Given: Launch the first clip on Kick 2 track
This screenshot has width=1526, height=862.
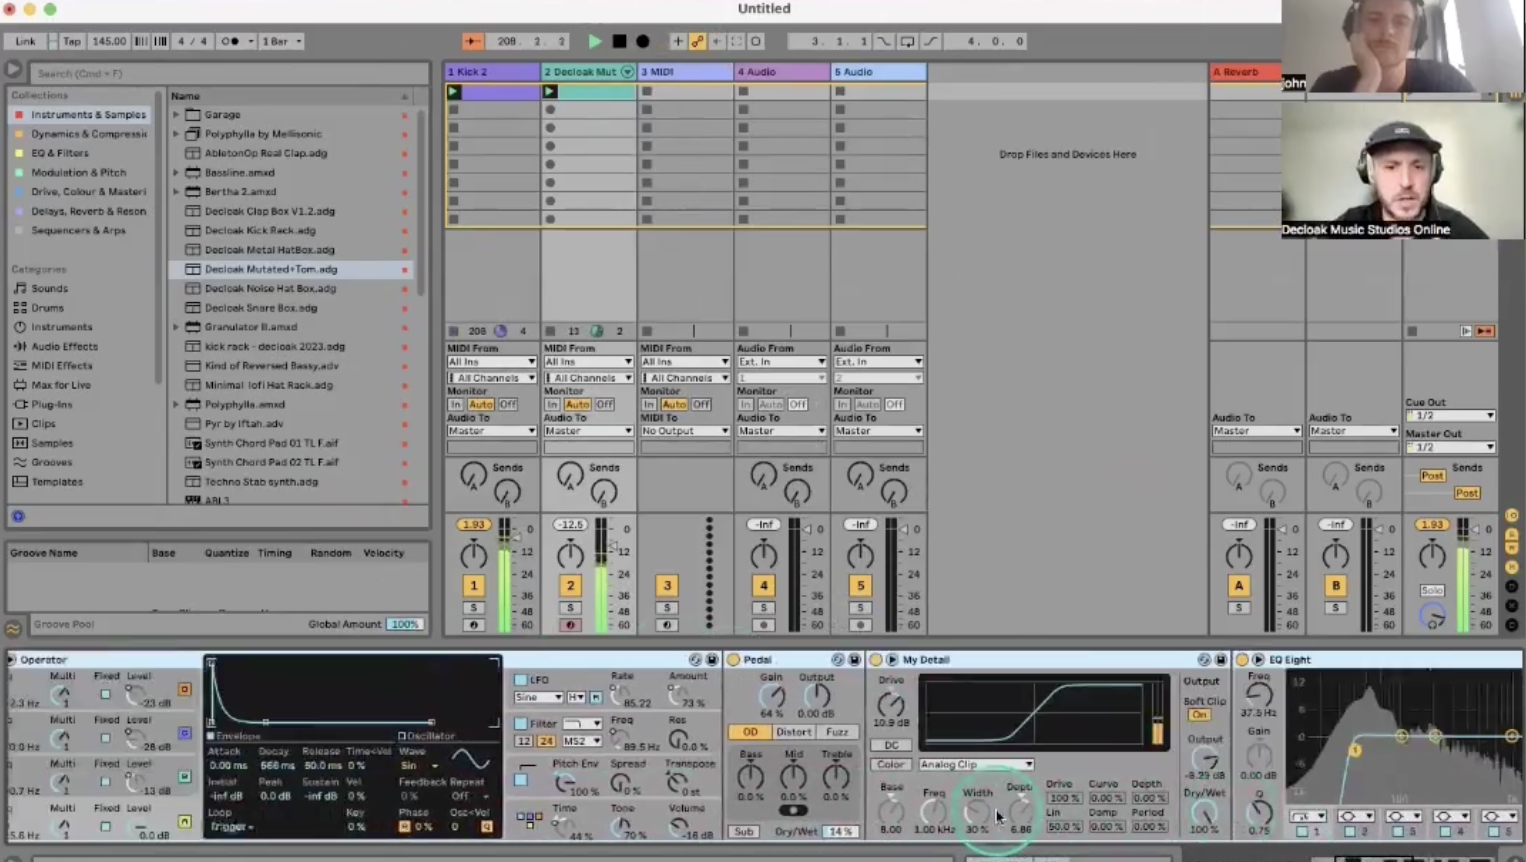Looking at the screenshot, I should [454, 91].
